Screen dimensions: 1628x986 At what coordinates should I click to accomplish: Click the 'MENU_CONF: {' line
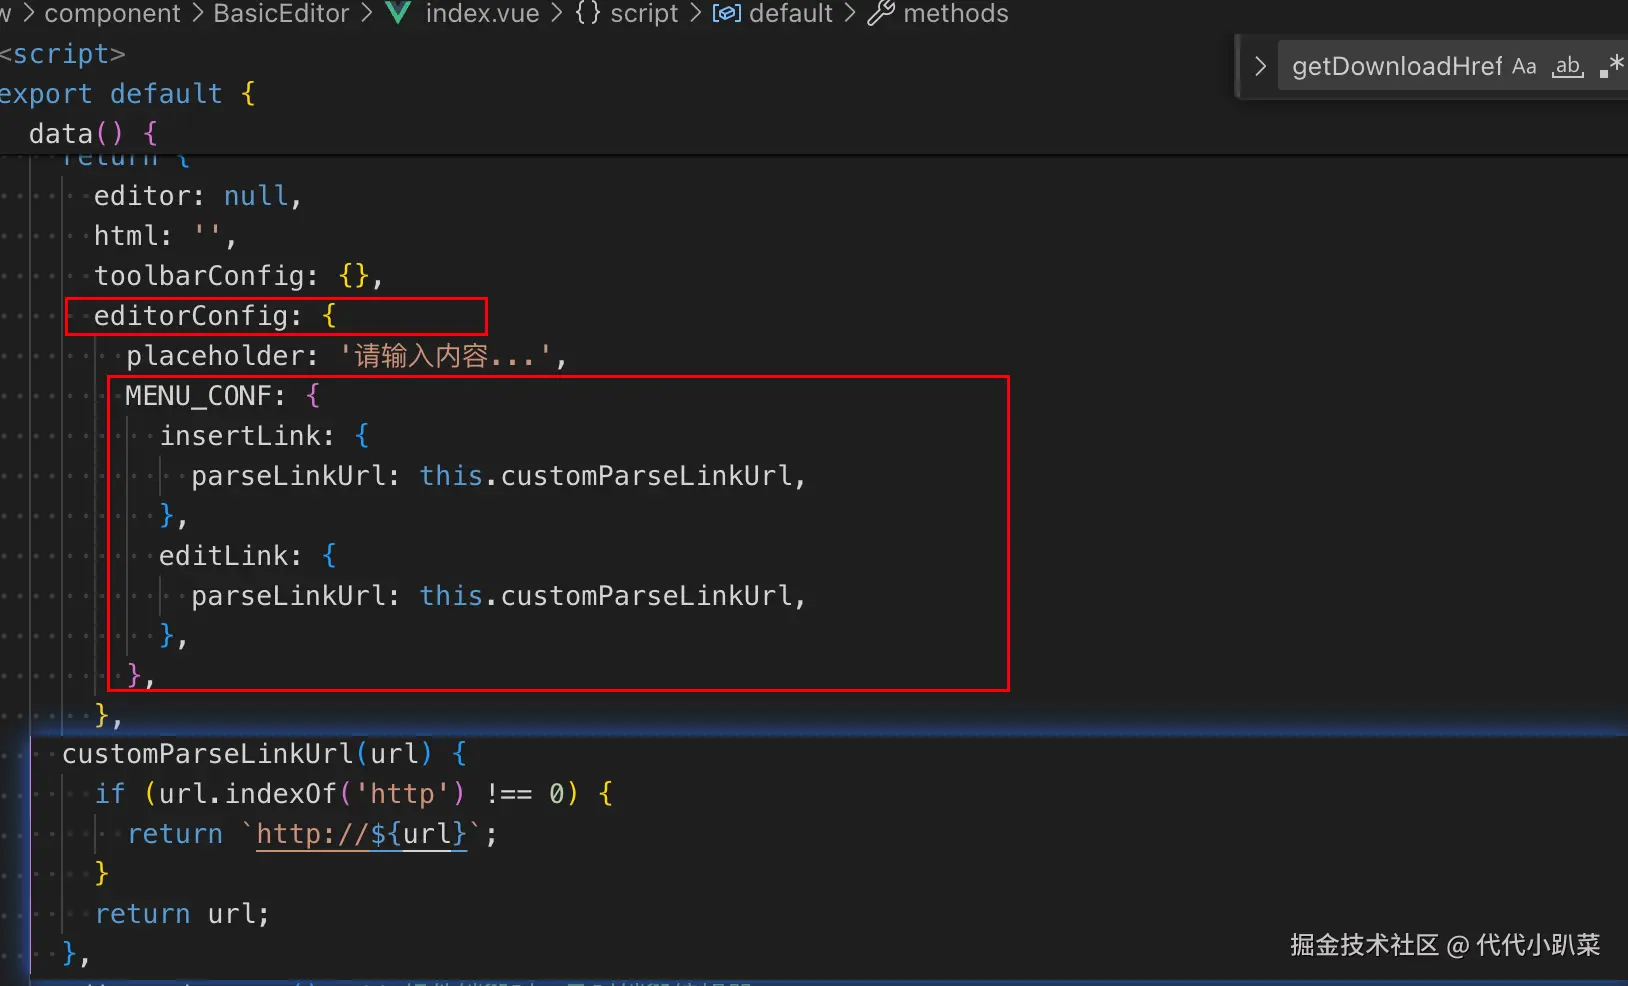coord(223,396)
